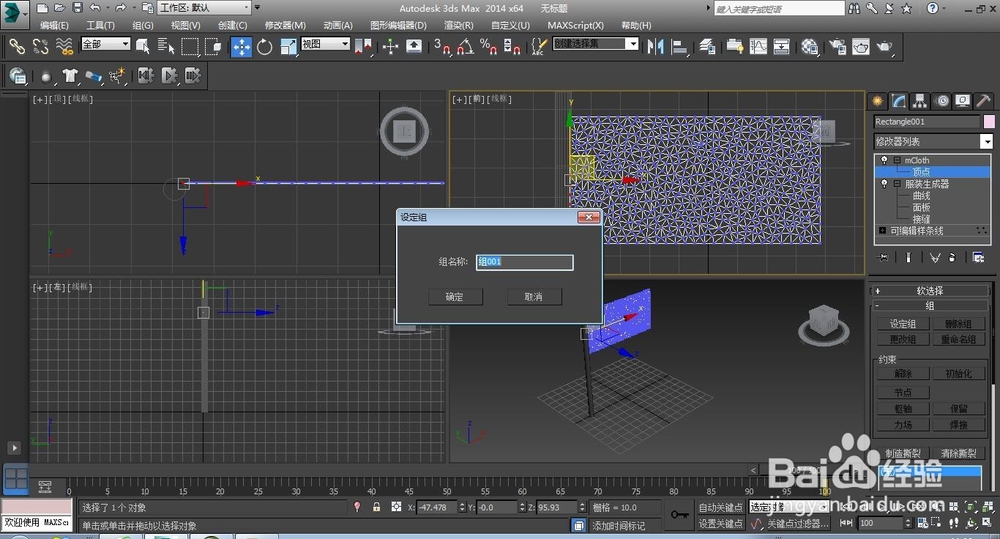Click the Mirror tool icon
Viewport: 1000px width, 539px height.
click(655, 46)
